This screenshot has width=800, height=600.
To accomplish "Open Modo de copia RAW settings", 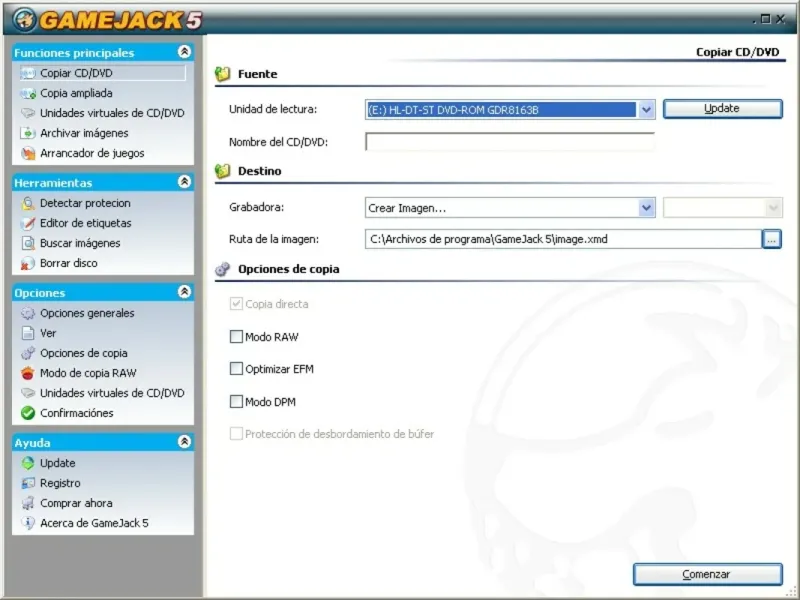I will (88, 373).
